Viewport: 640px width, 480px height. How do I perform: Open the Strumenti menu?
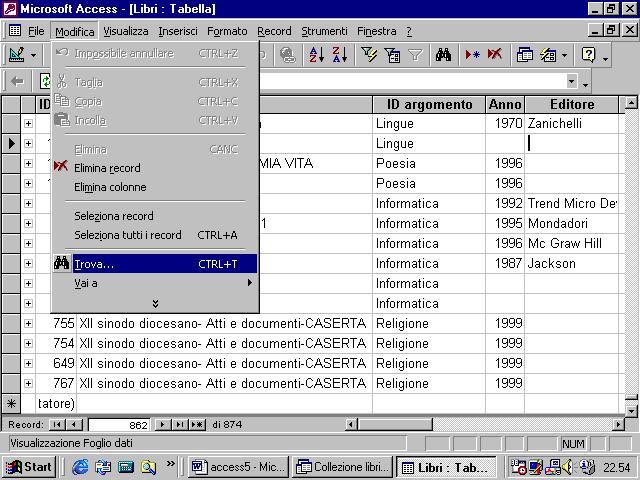click(x=324, y=31)
